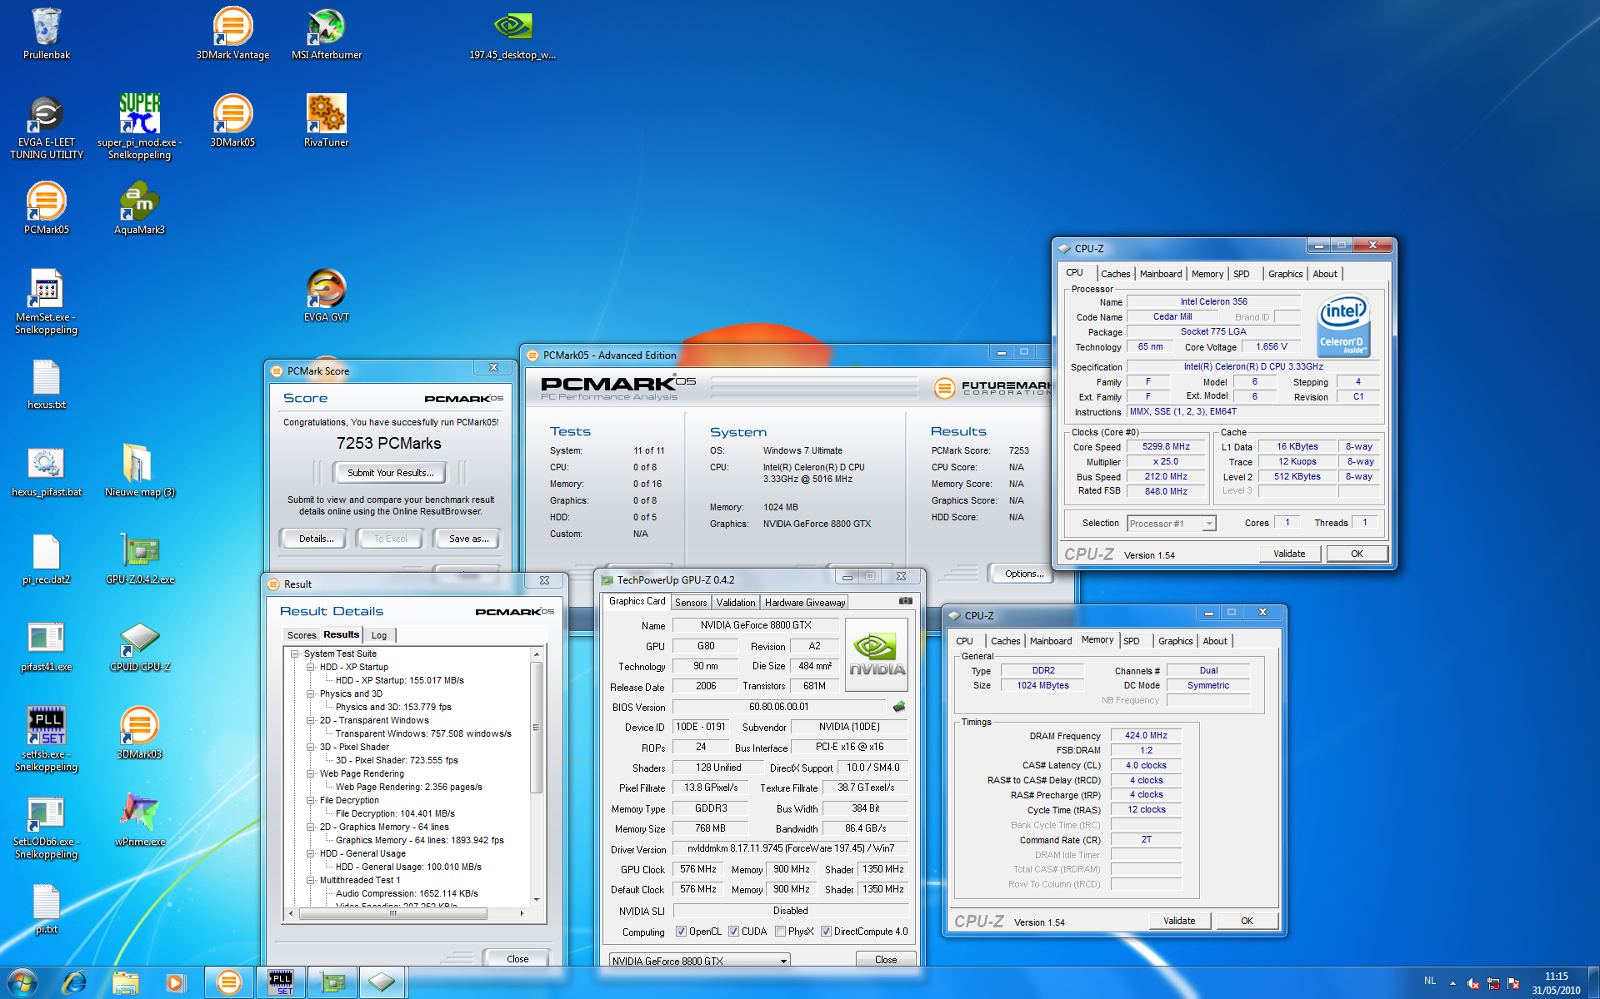This screenshot has height=999, width=1600.
Task: Collapse the 2D - Transparent Windows node
Action: coord(311,721)
